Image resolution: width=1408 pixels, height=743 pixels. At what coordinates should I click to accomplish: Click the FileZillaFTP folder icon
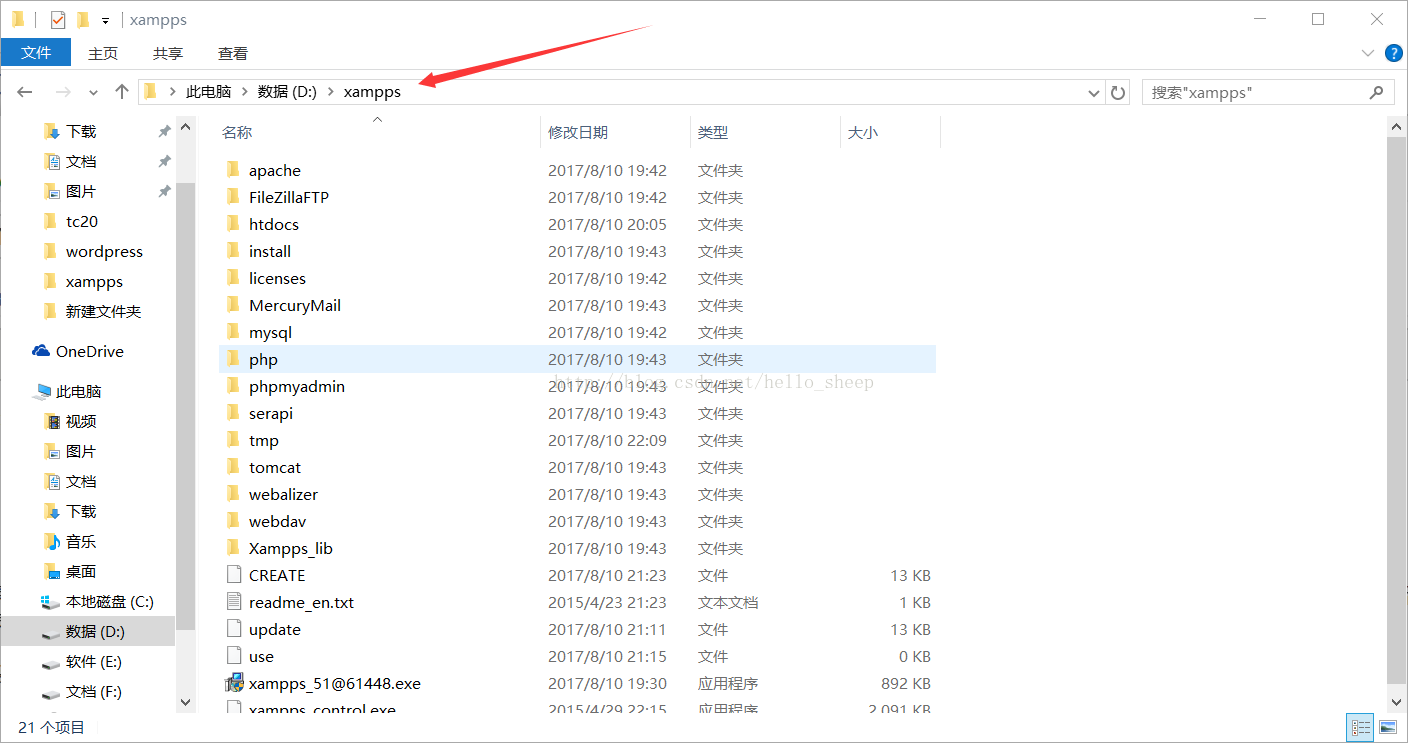click(x=233, y=197)
